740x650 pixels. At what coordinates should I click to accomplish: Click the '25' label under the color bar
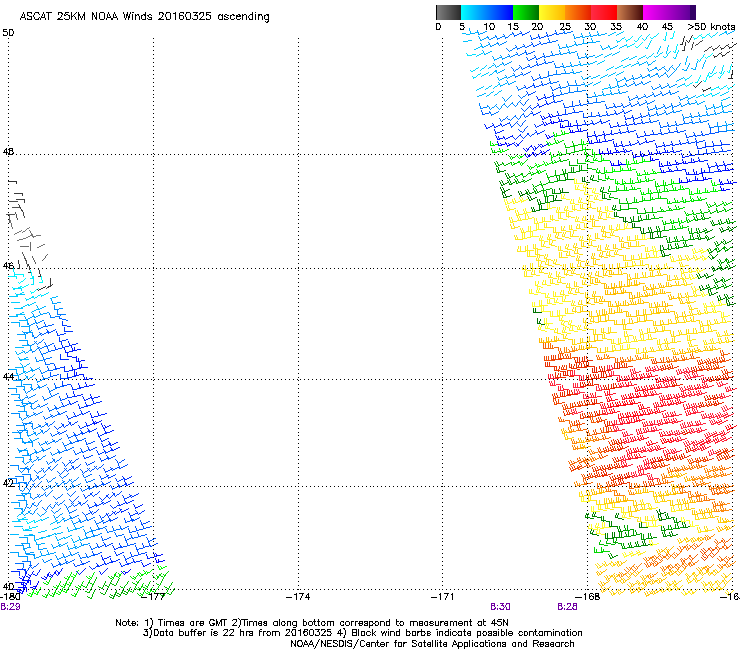[x=565, y=26]
